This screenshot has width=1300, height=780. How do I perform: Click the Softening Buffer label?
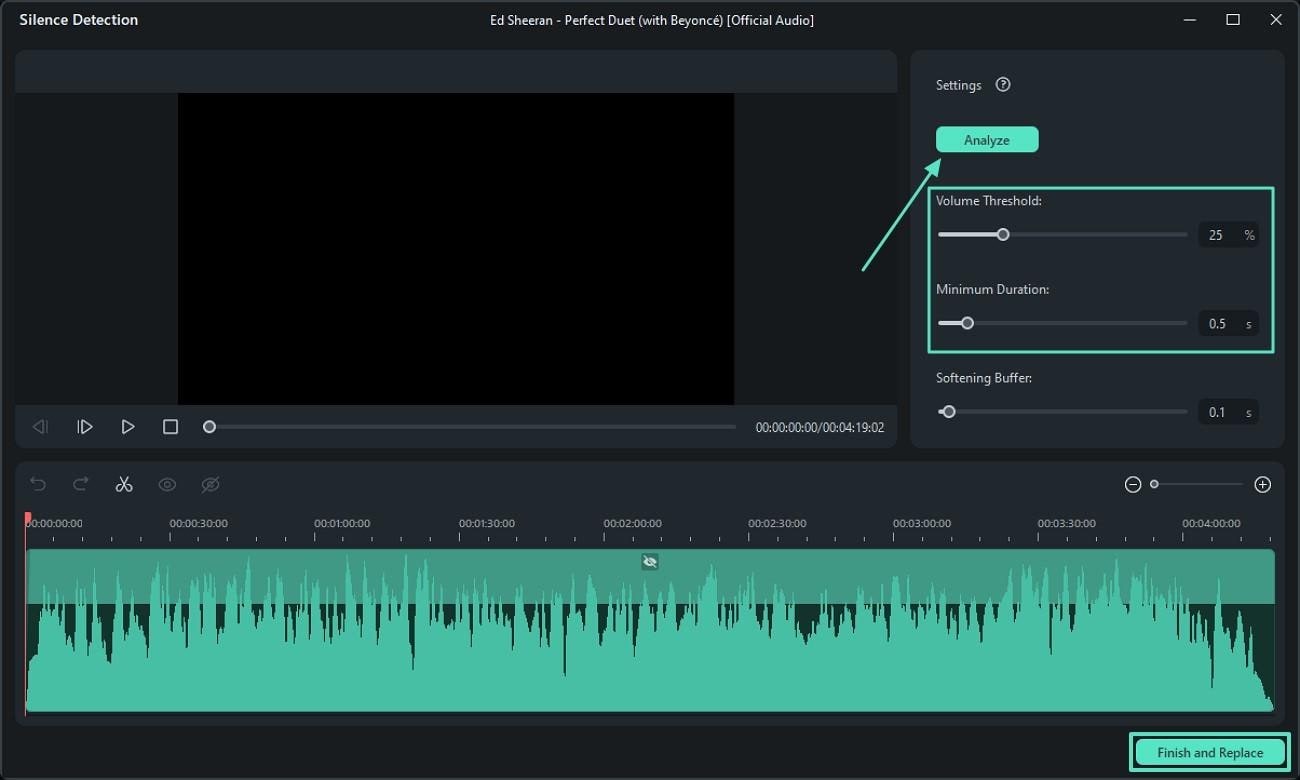[984, 378]
